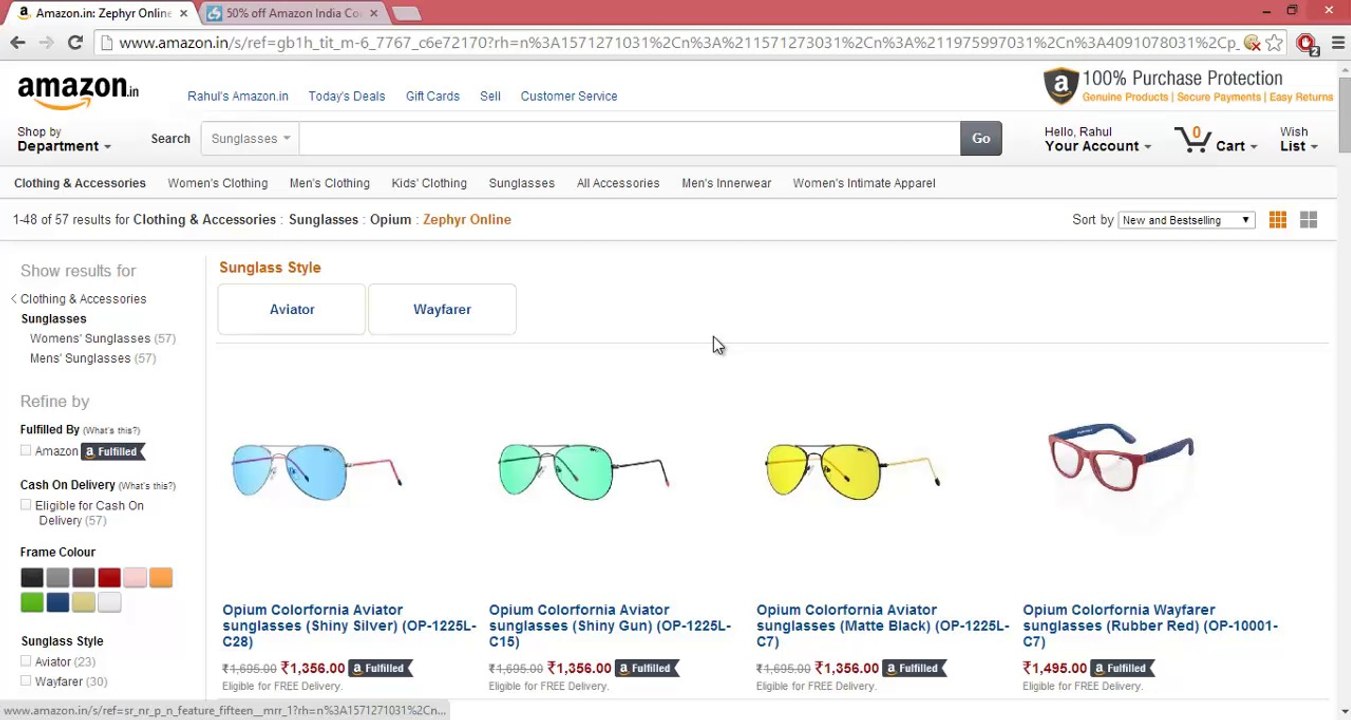Image resolution: width=1351 pixels, height=720 pixels.
Task: Open the Chrome hamburger menu
Action: pyautogui.click(x=1338, y=43)
